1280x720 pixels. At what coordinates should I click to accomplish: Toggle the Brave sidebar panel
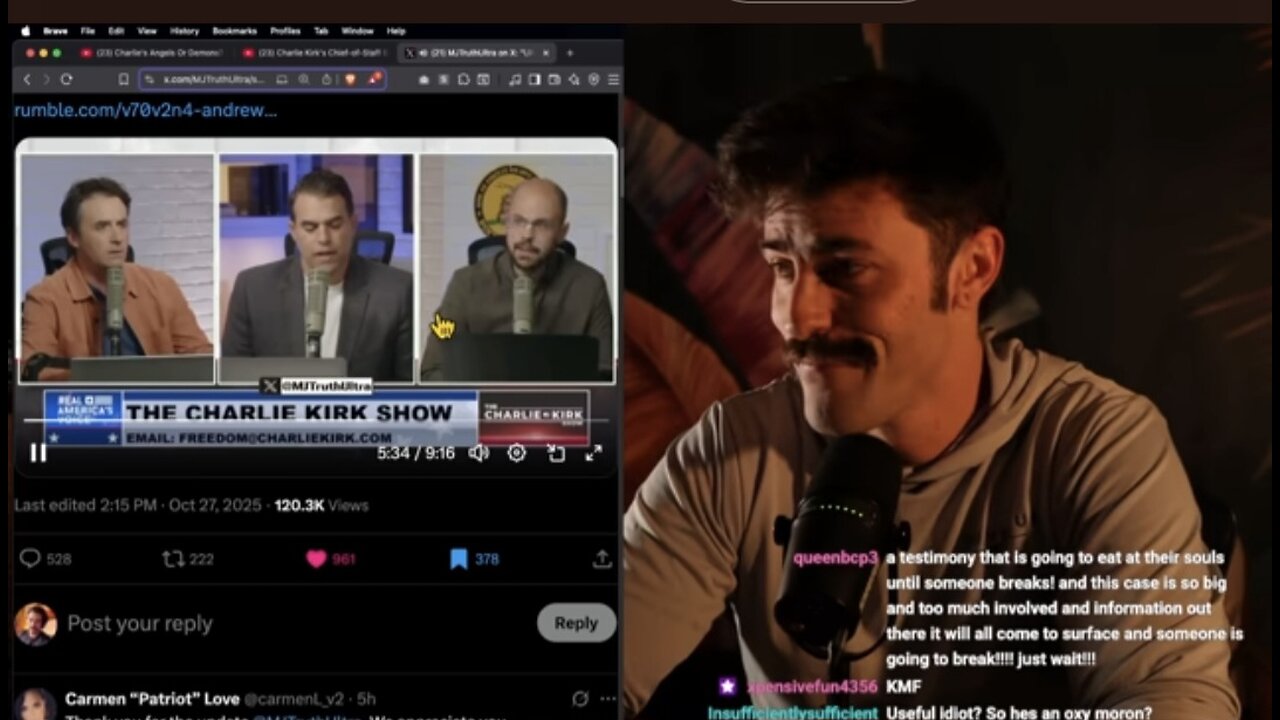535,79
